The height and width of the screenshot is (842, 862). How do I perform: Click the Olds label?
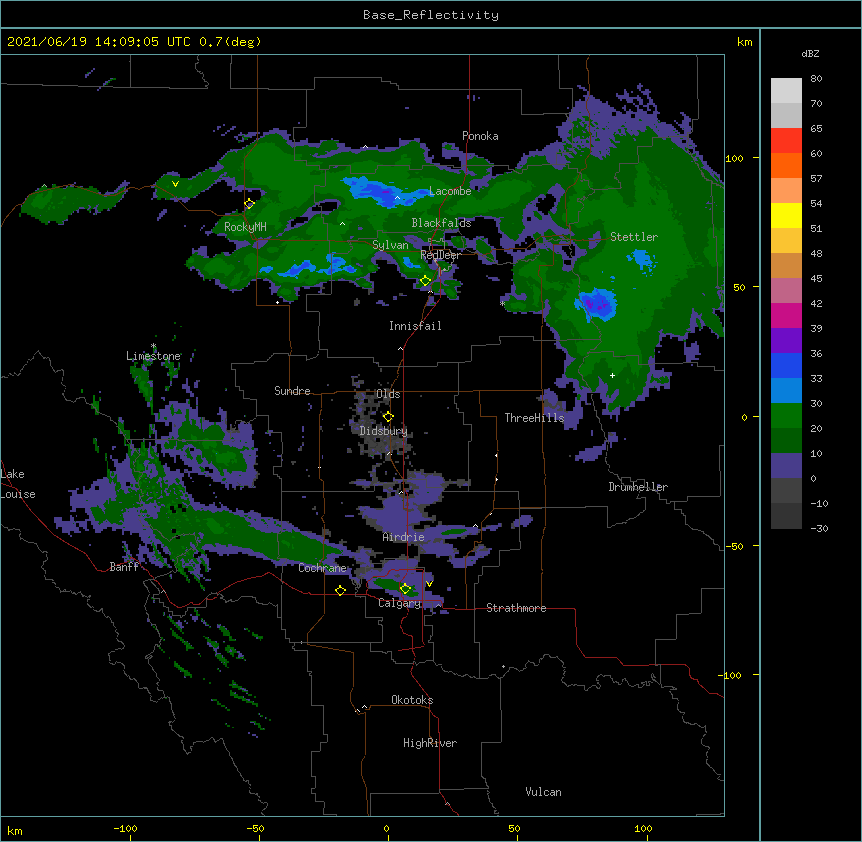coord(388,394)
